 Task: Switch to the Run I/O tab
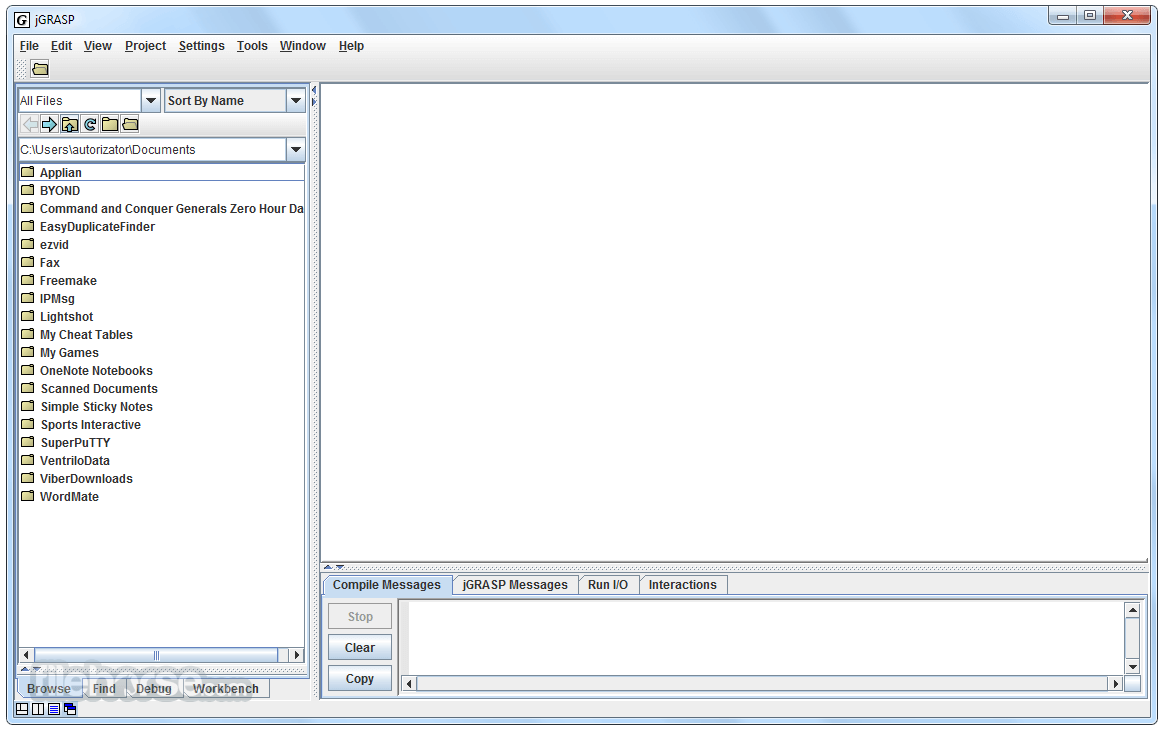coord(608,585)
